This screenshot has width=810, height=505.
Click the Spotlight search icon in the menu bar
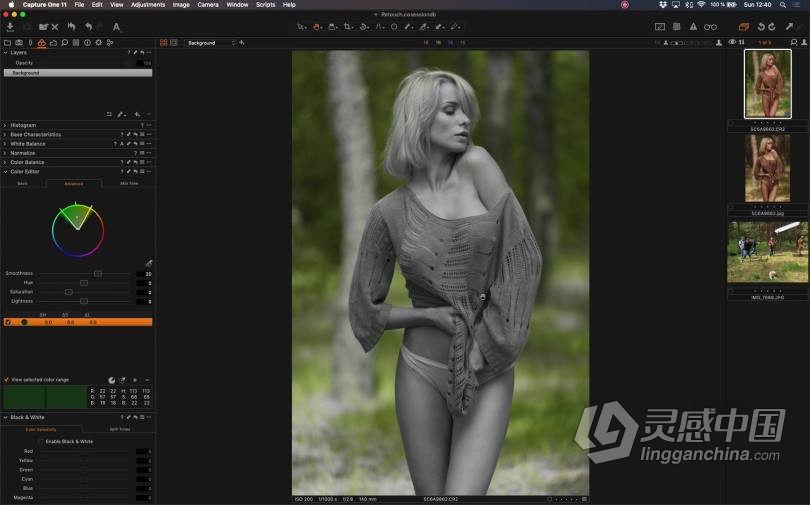(x=783, y=5)
